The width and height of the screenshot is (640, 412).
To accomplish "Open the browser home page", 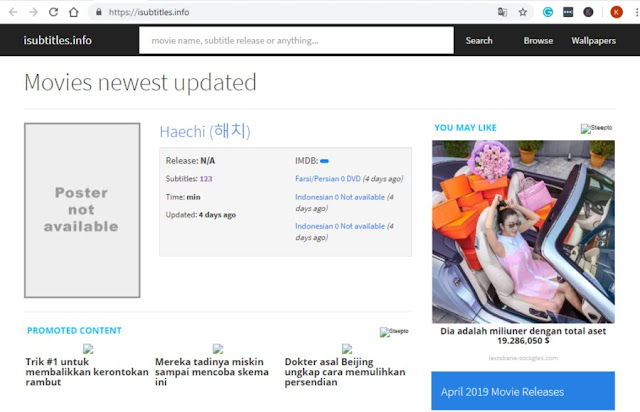I will 73,12.
